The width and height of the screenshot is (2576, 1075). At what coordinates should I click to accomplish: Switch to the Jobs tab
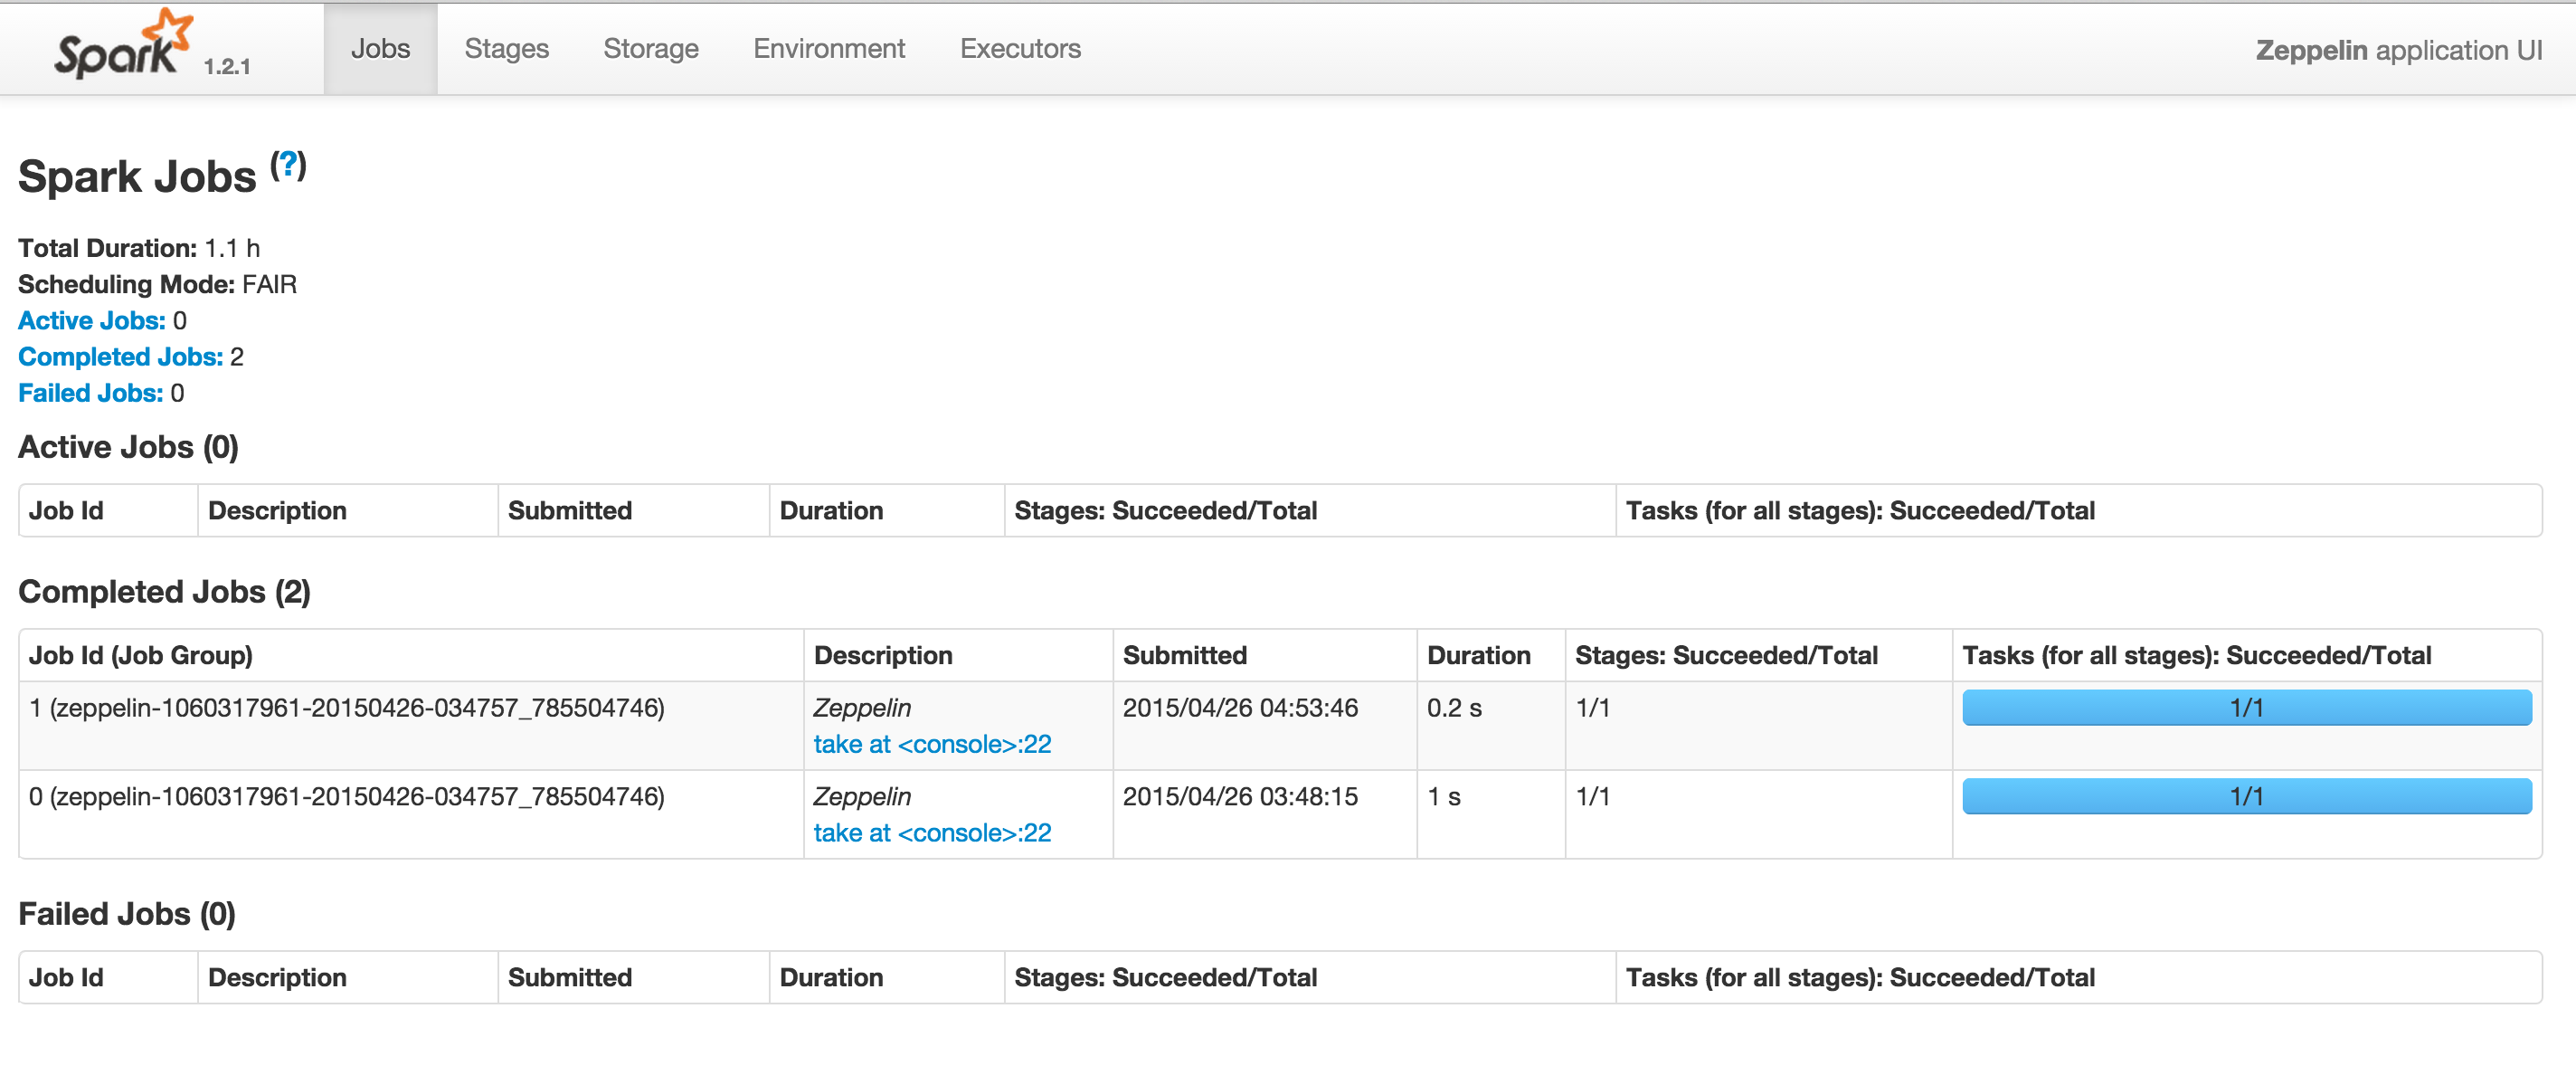tap(380, 49)
